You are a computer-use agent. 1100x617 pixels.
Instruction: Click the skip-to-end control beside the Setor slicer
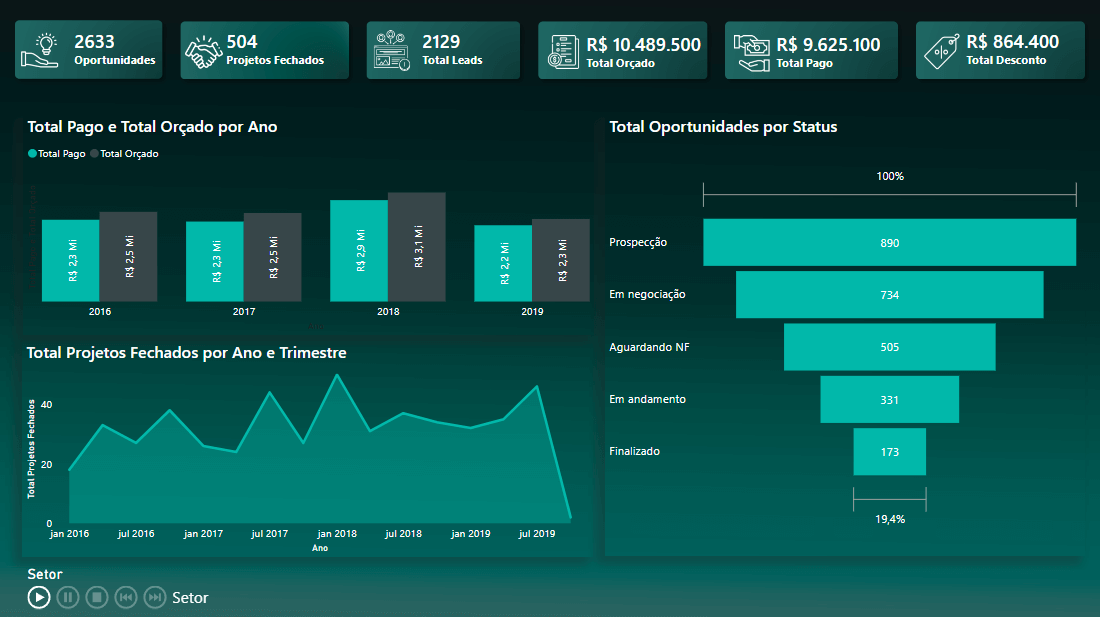click(x=154, y=597)
